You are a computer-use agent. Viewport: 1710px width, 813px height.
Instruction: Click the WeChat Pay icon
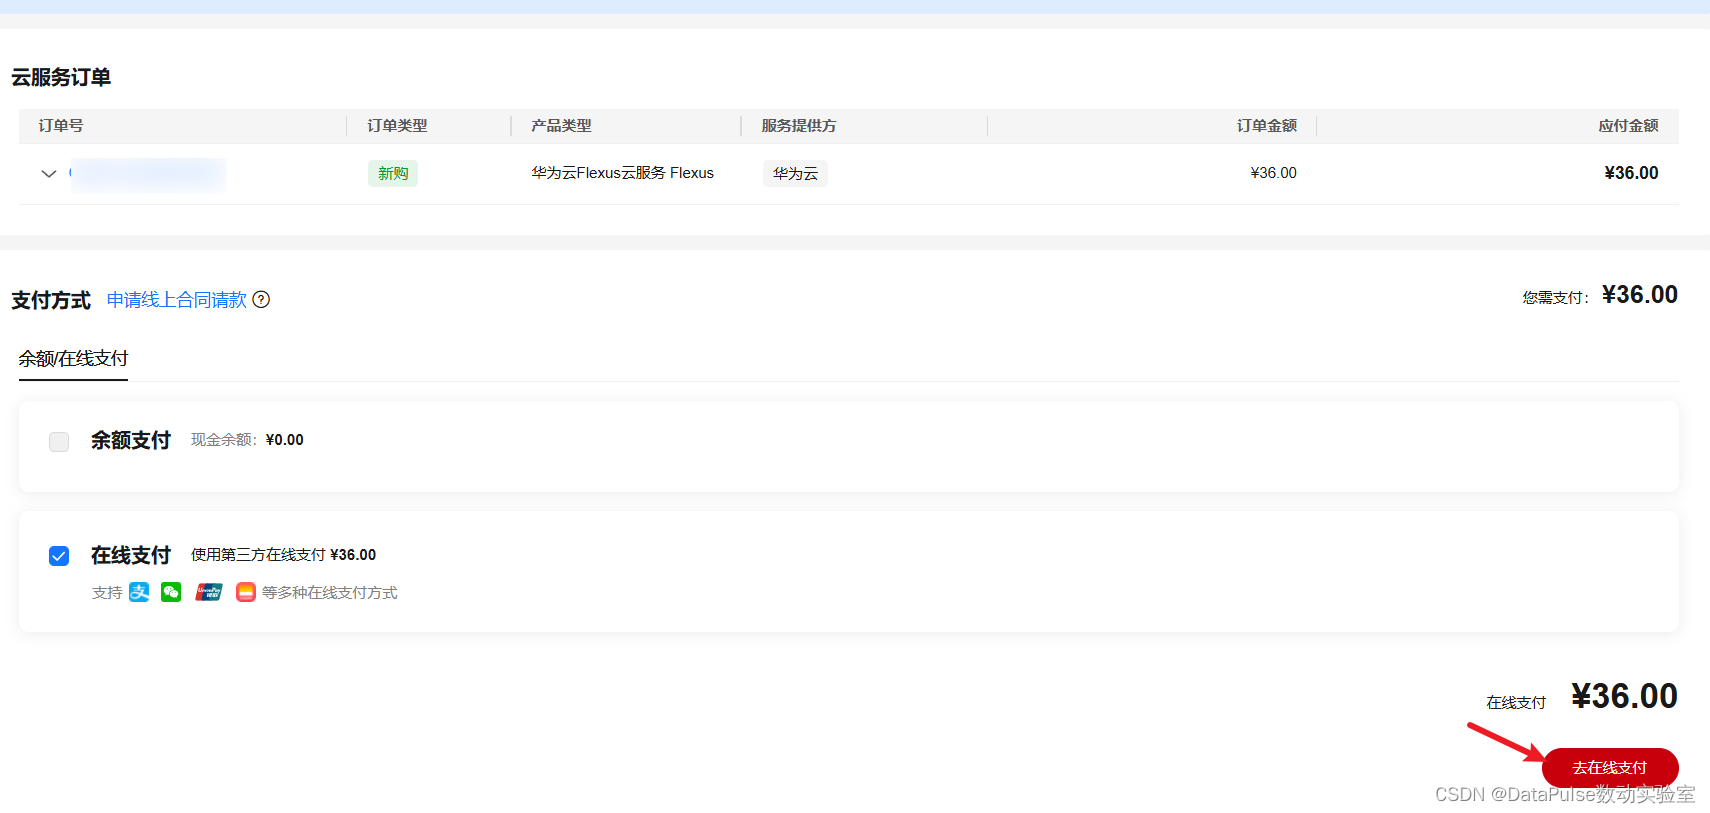[171, 592]
